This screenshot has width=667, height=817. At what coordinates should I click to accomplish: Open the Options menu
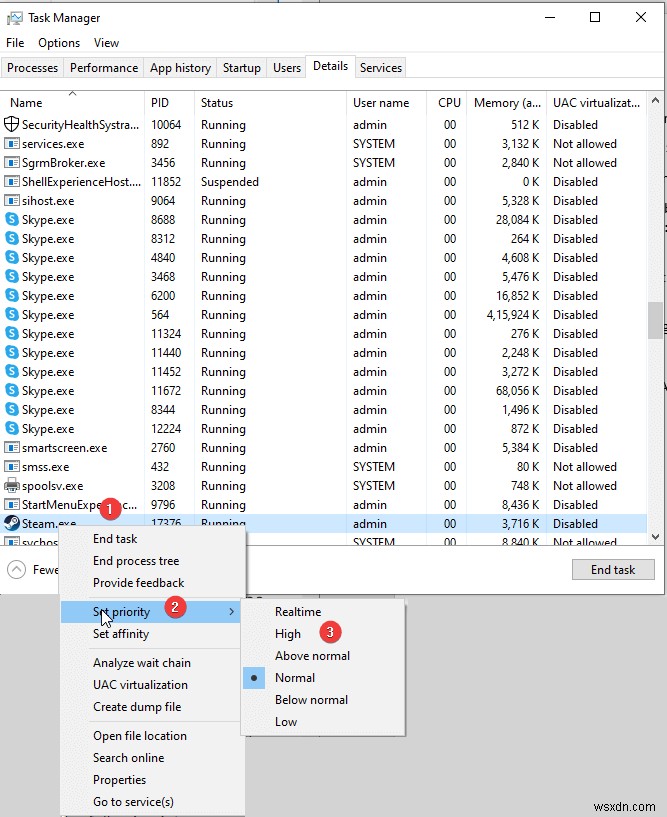tap(59, 43)
